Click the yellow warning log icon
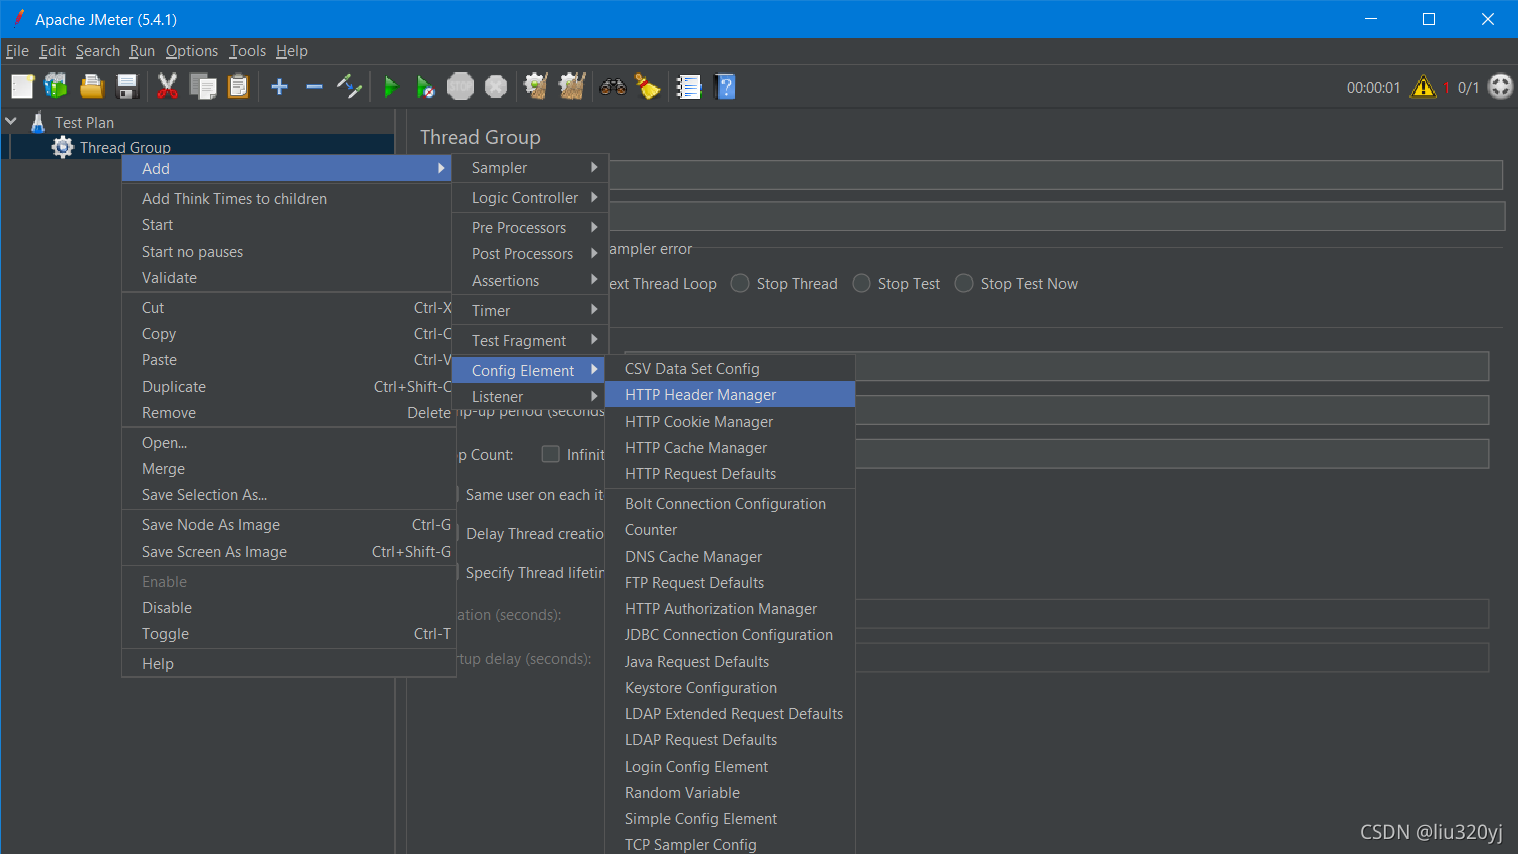 [x=1423, y=87]
